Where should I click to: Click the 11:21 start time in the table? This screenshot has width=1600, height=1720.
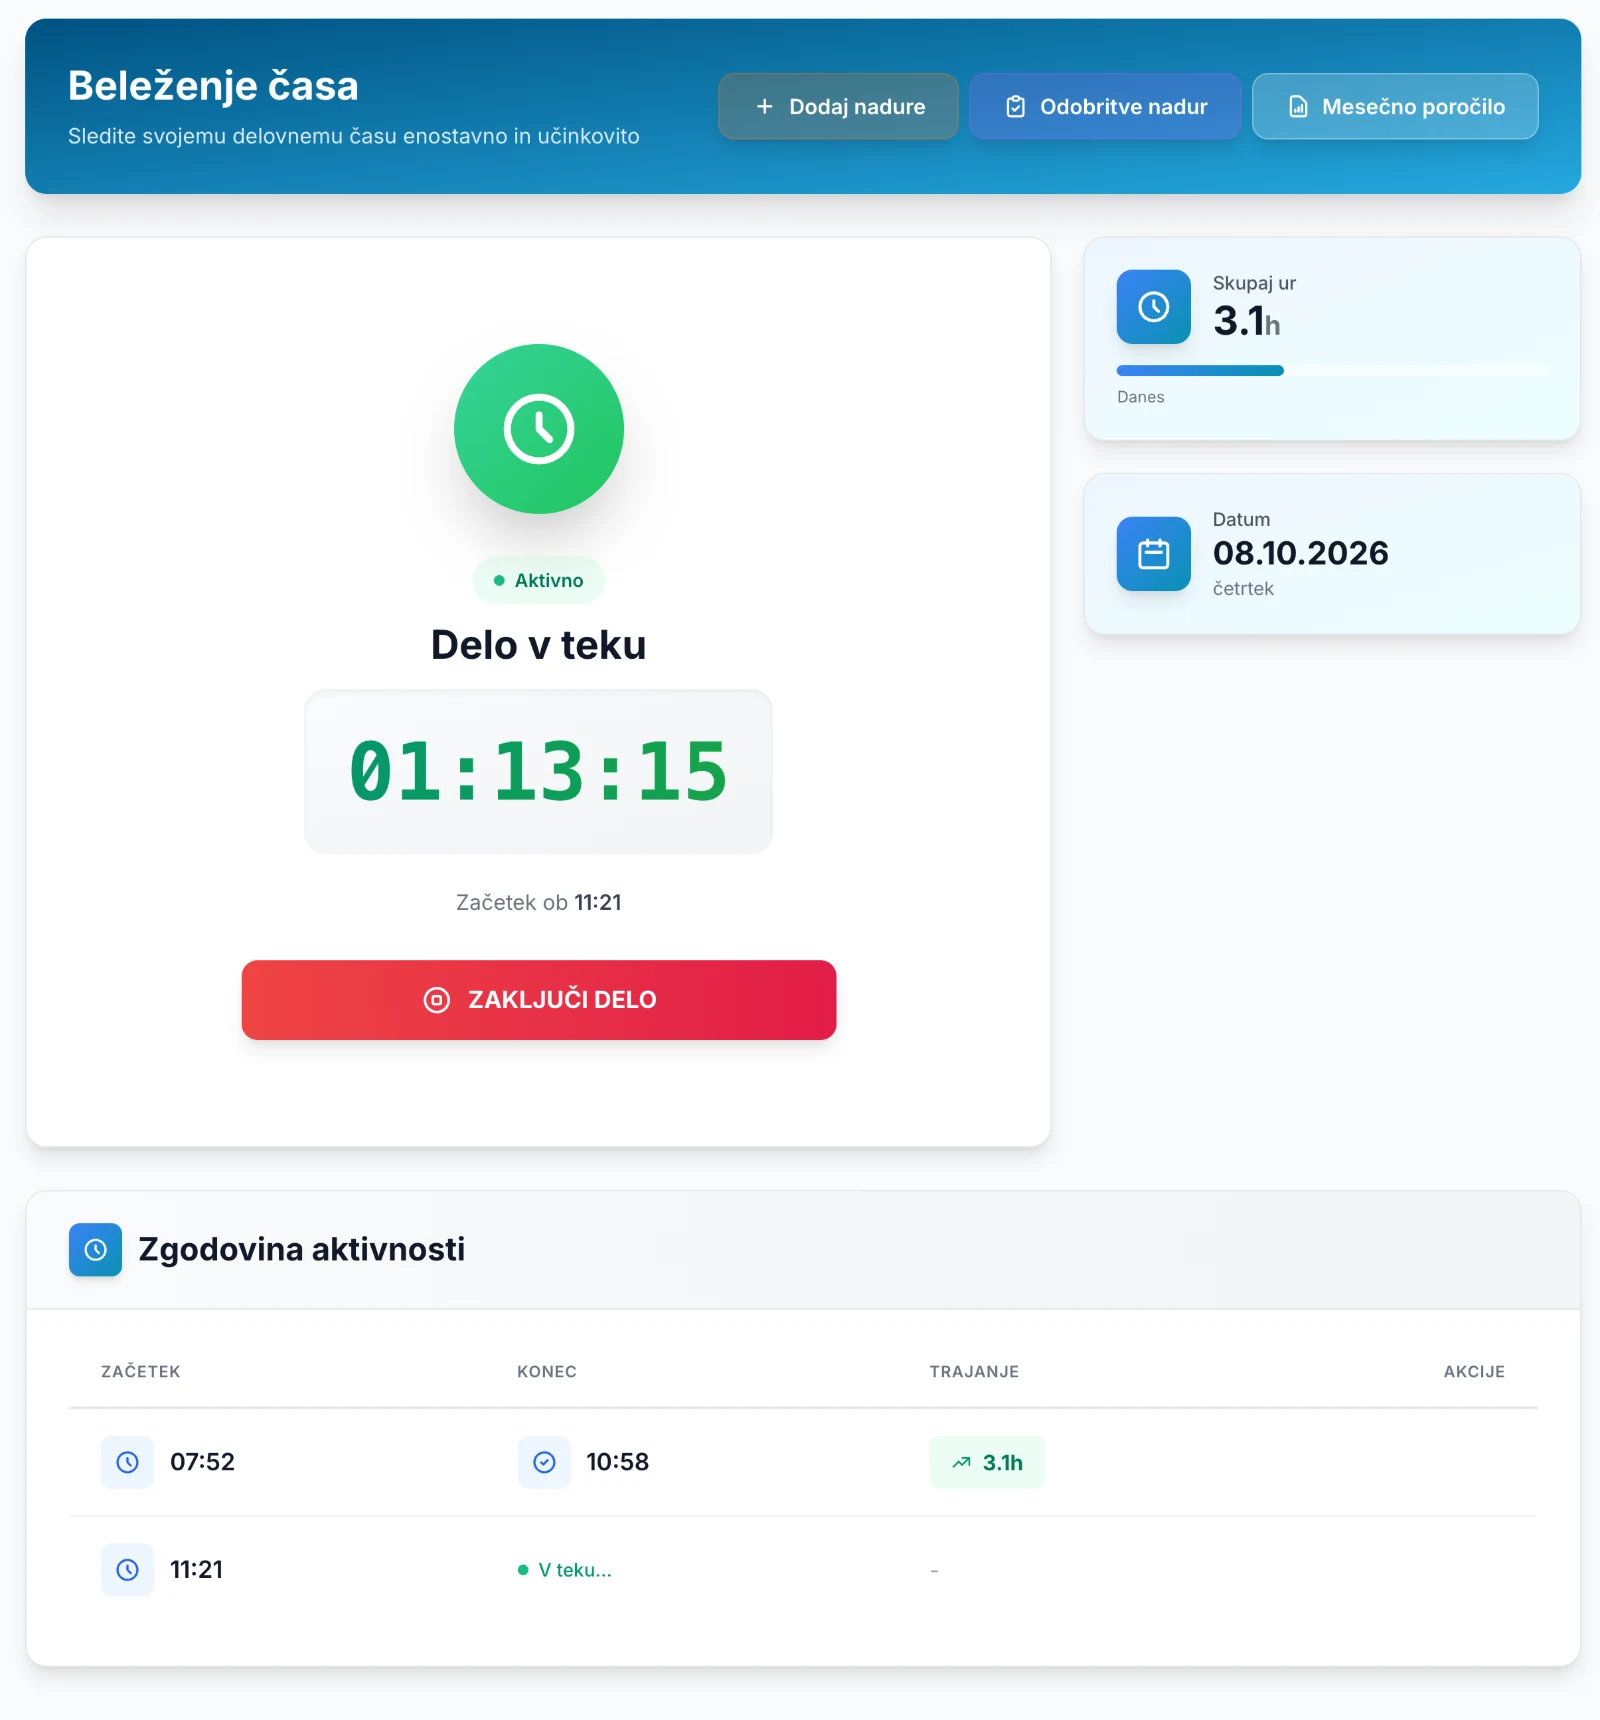pos(196,1570)
